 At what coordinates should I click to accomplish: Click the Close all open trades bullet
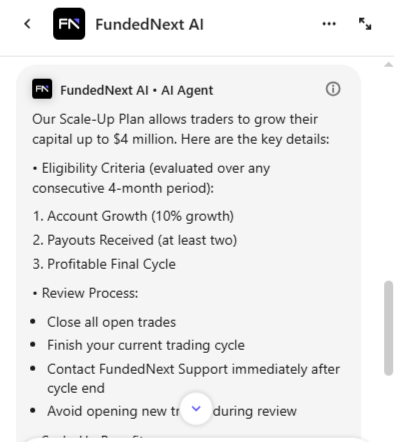pos(111,322)
